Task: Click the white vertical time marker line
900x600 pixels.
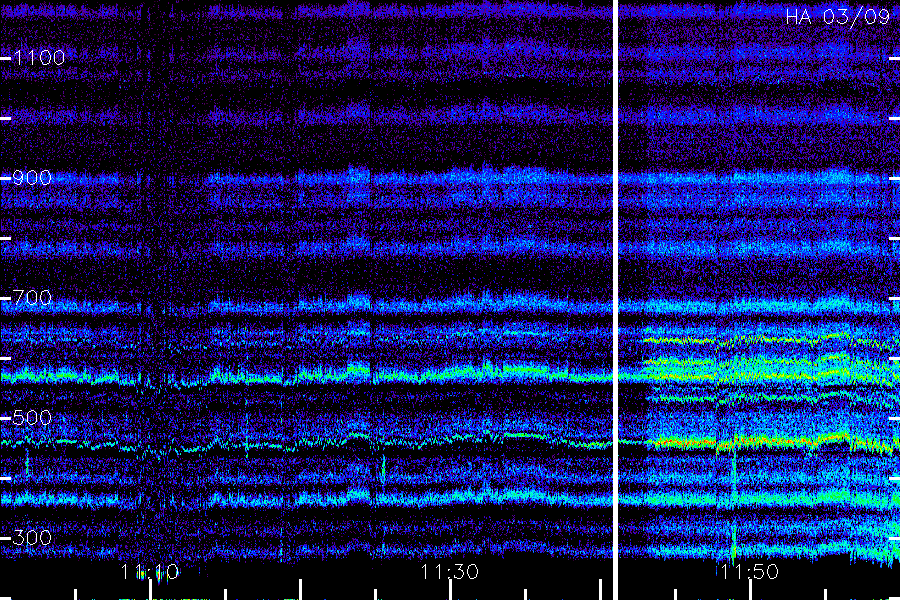Action: [616, 300]
